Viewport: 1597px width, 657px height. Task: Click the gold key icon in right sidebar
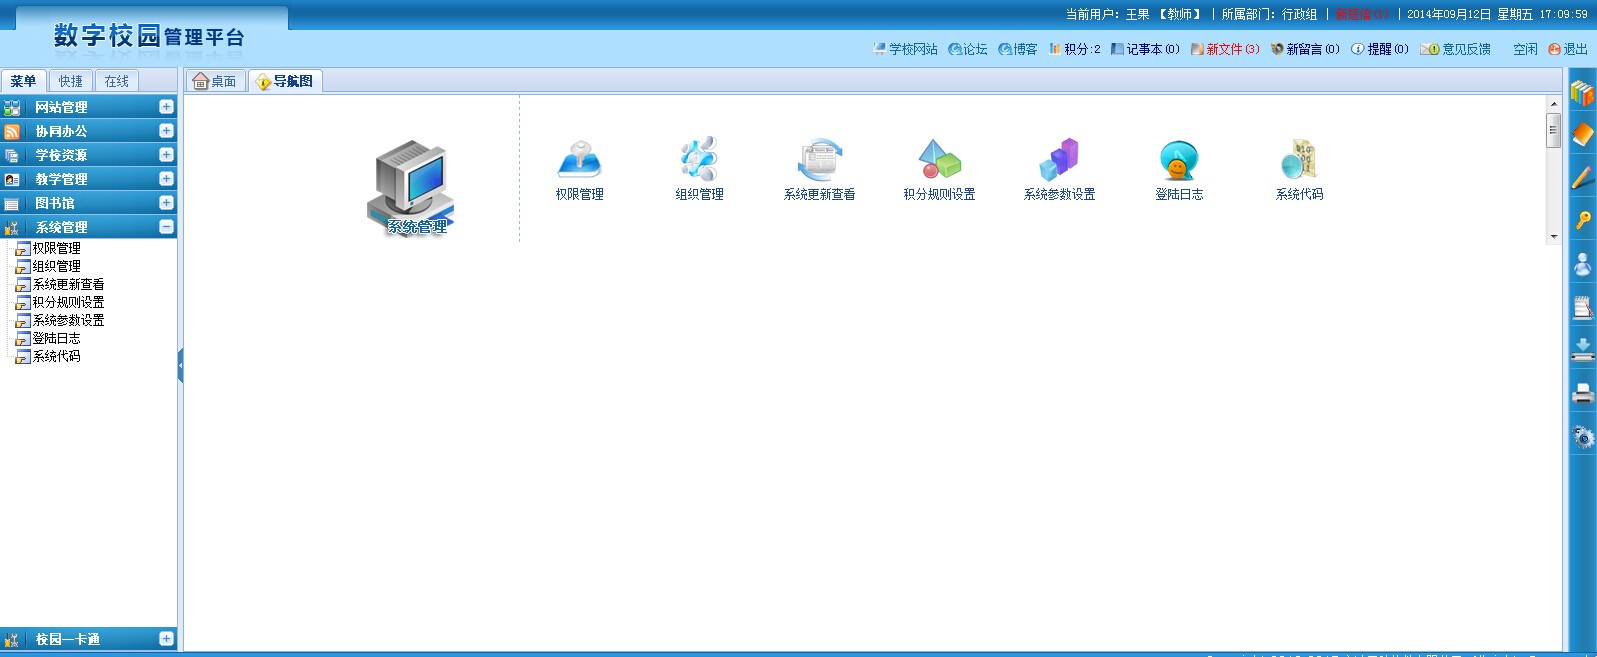(1582, 220)
